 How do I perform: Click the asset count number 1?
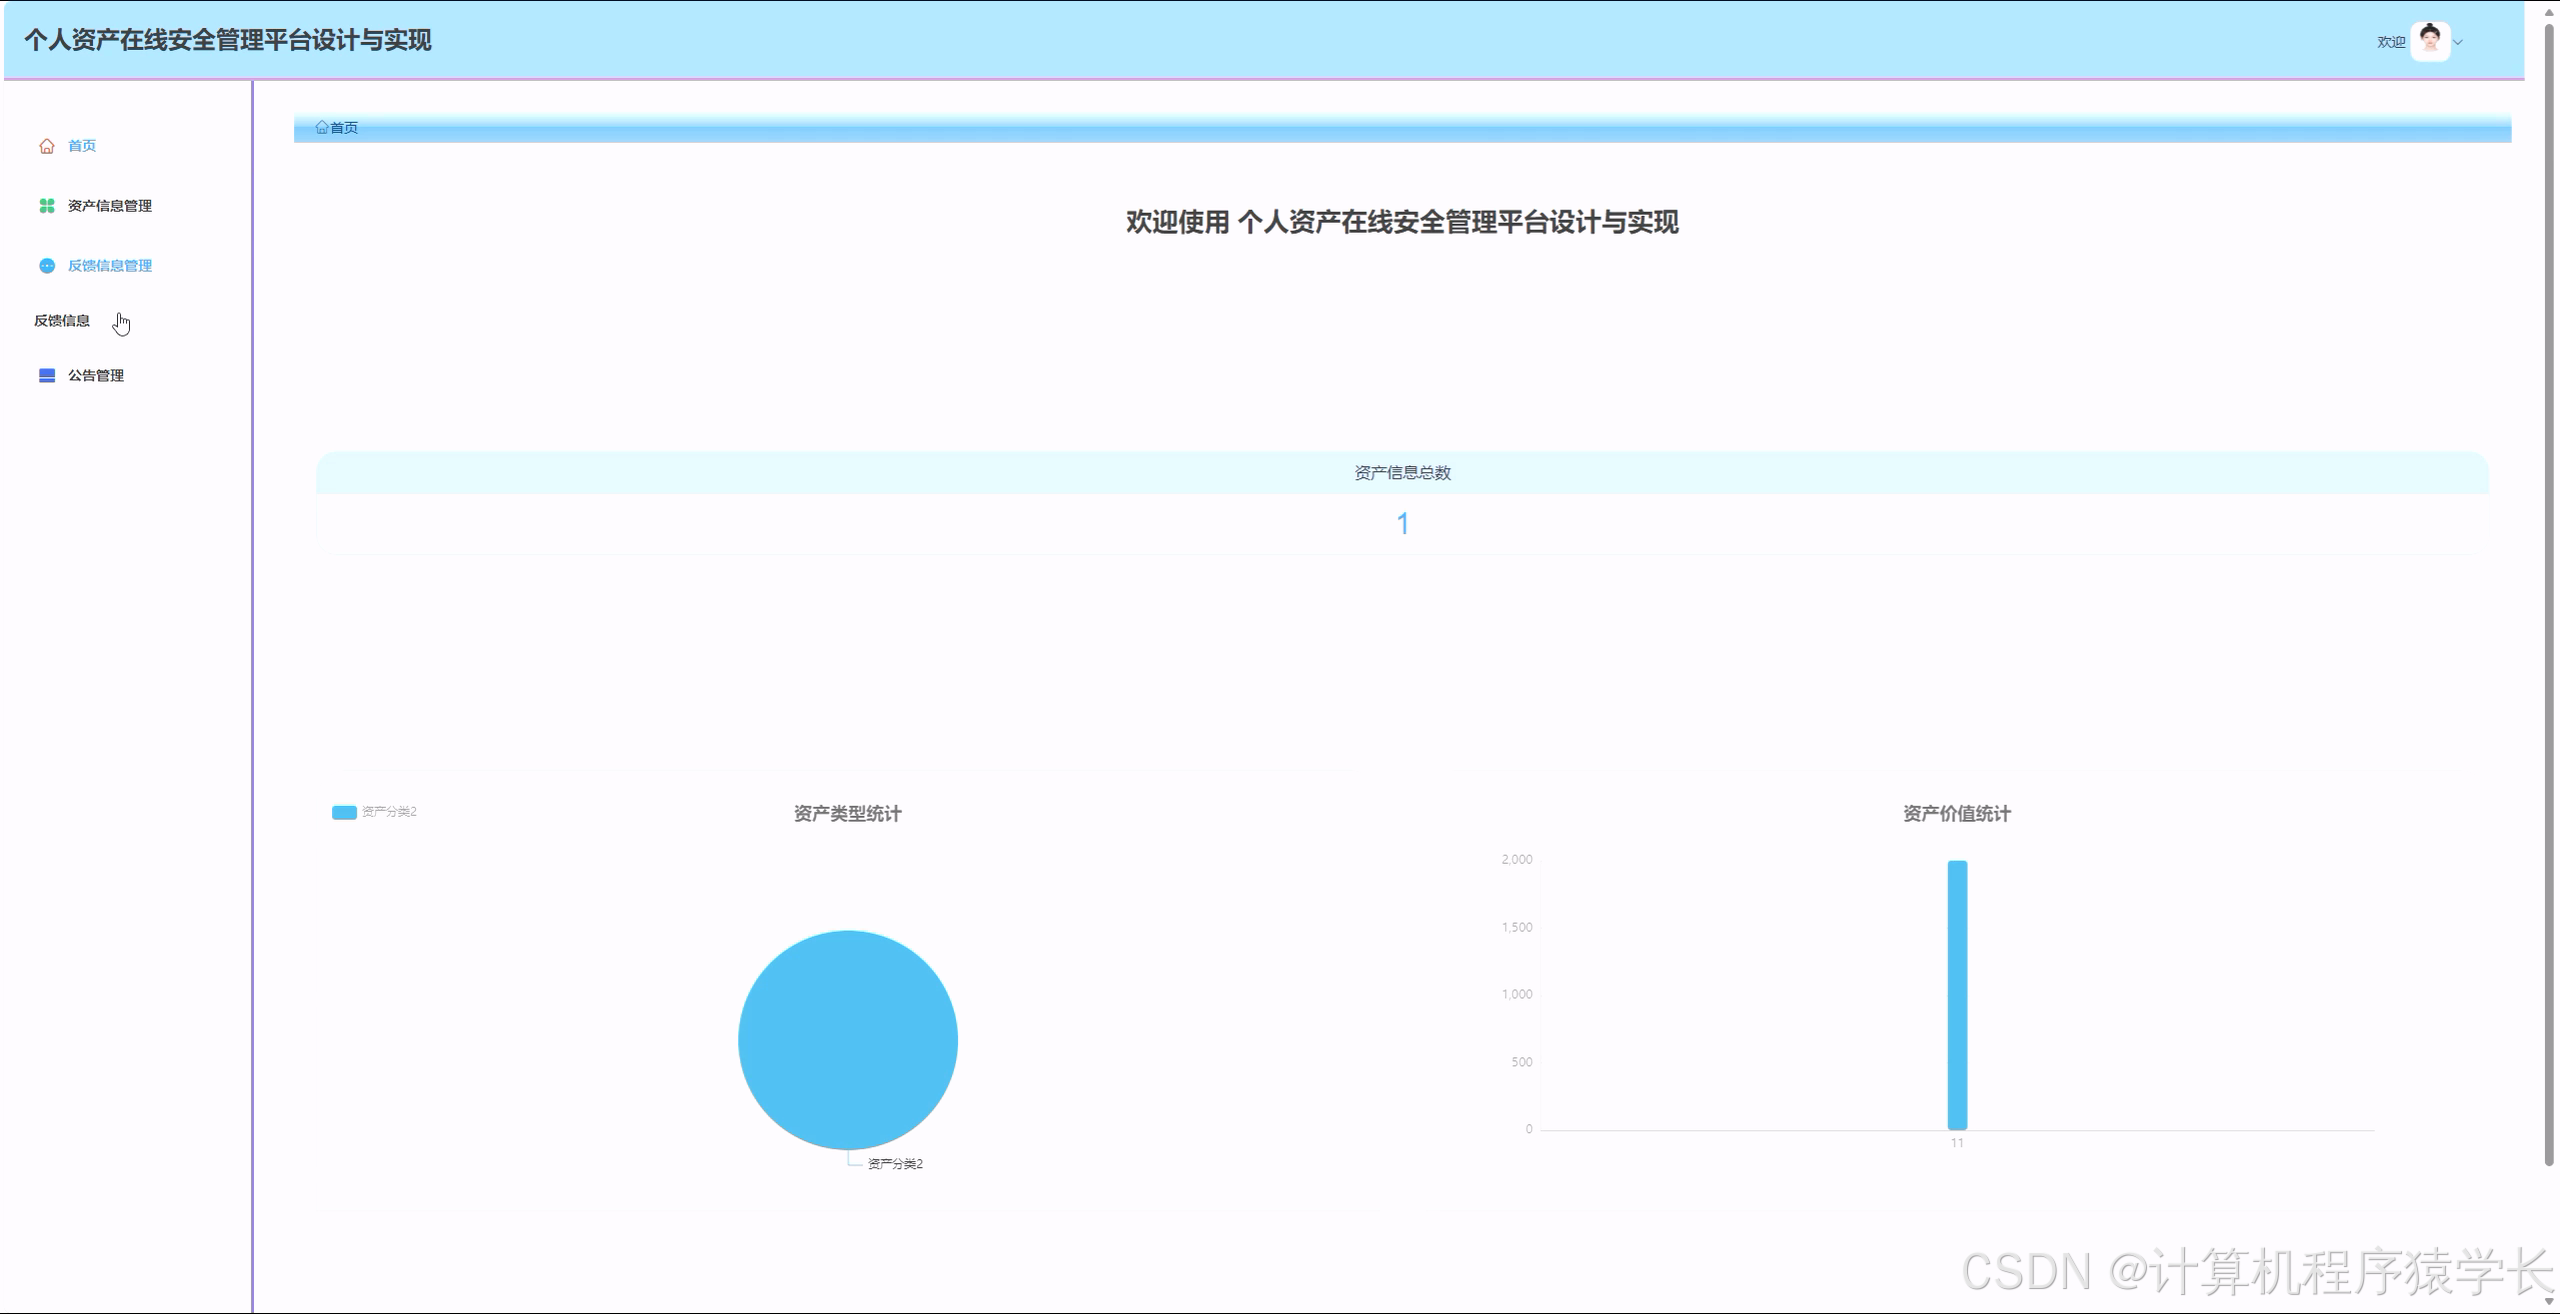(x=1403, y=523)
